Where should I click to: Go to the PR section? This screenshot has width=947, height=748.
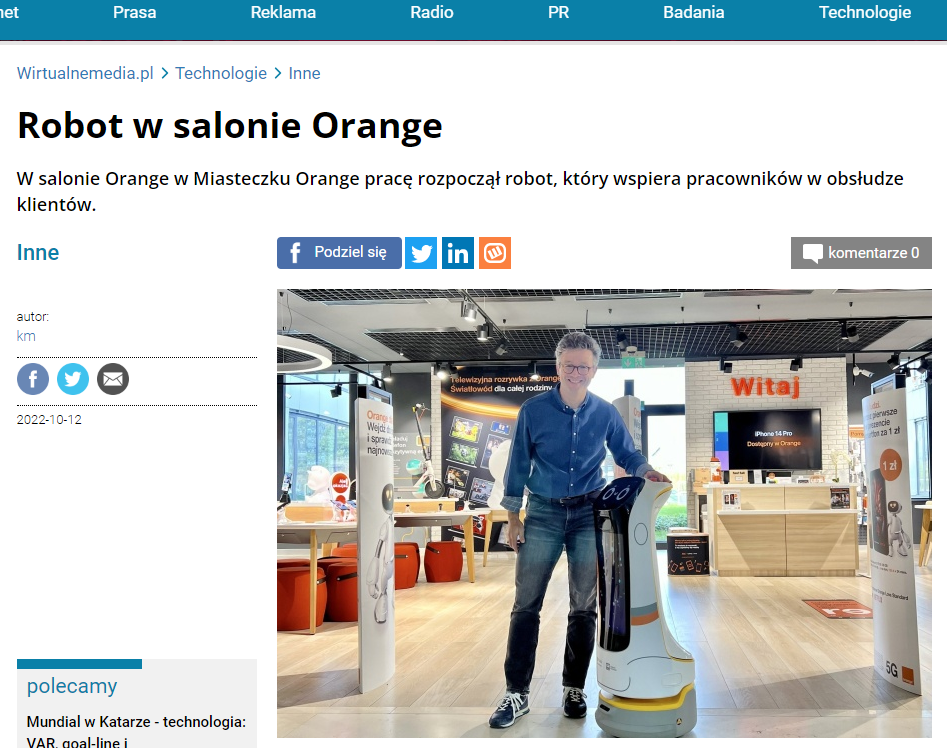(559, 12)
